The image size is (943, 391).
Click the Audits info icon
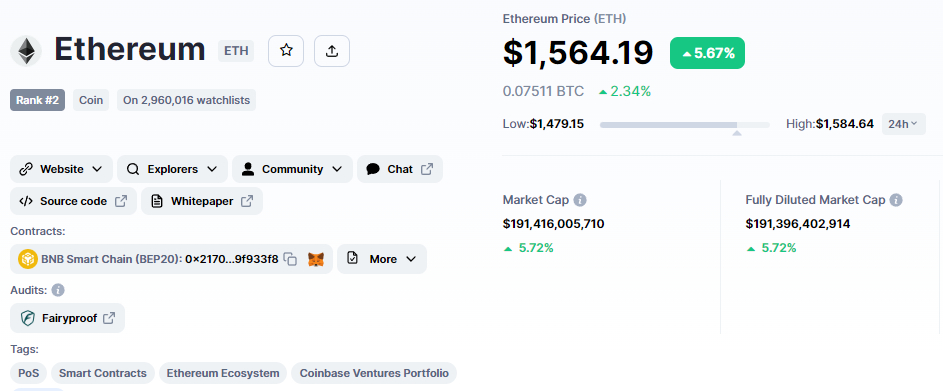pos(58,290)
